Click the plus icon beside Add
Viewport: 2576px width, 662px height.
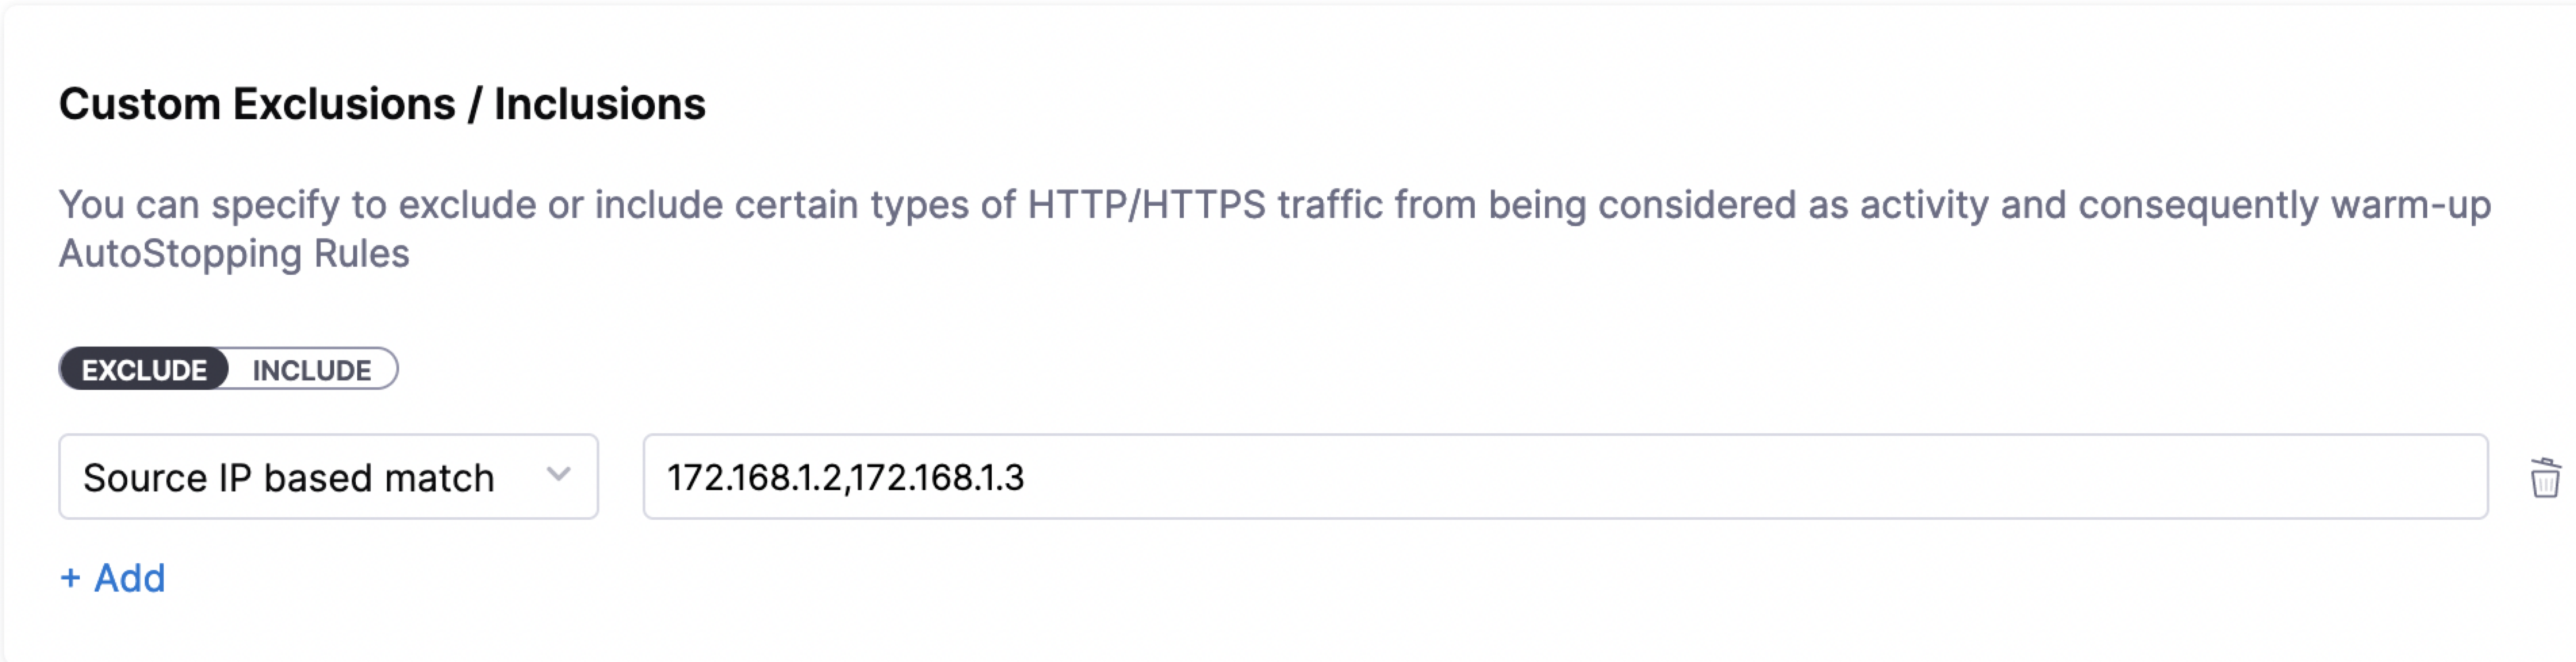(x=70, y=578)
